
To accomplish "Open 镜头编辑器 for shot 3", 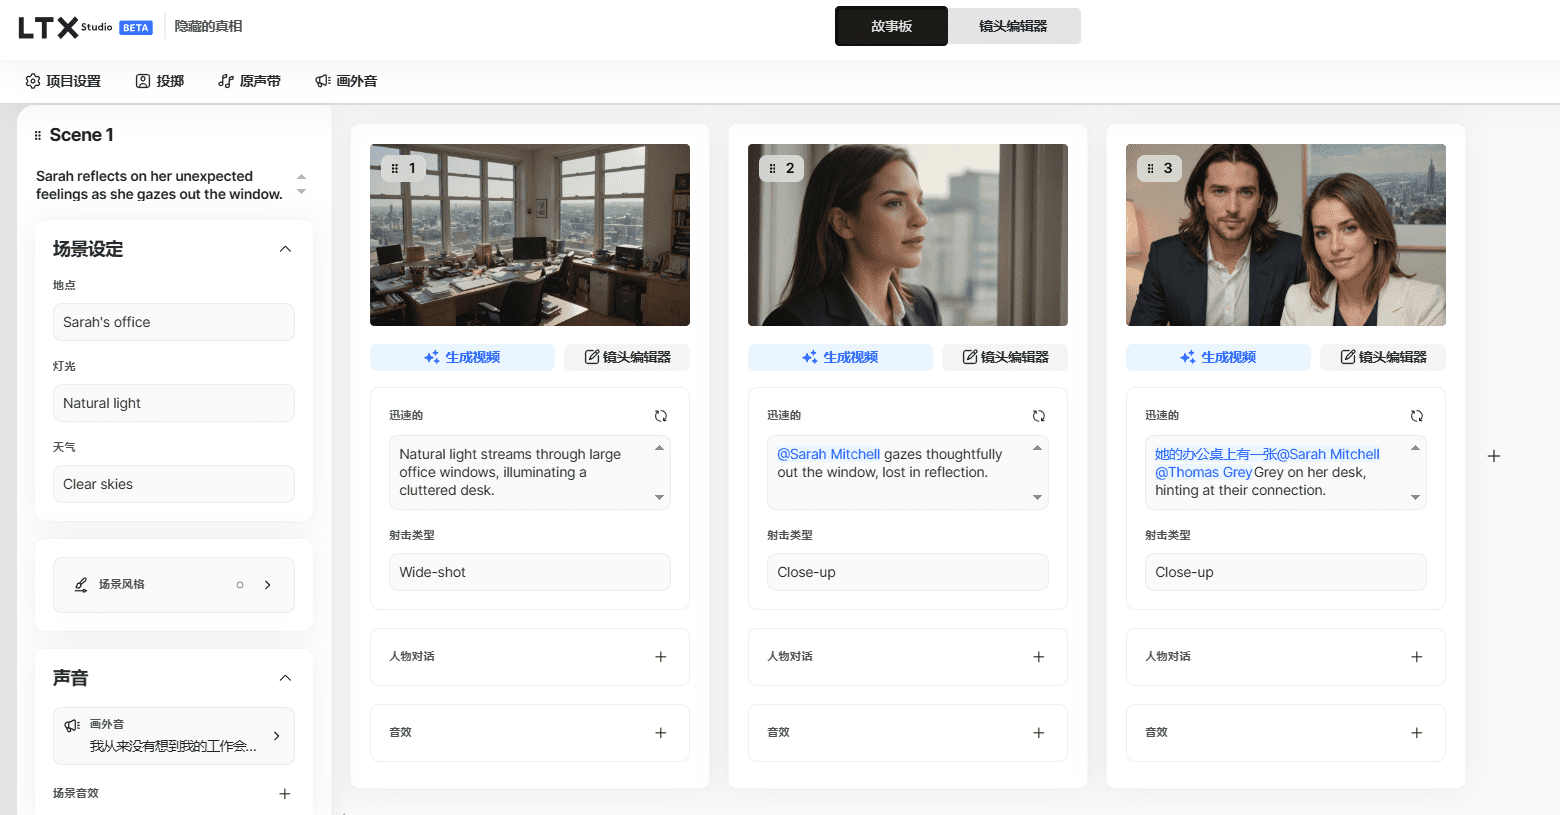I will [x=1383, y=357].
